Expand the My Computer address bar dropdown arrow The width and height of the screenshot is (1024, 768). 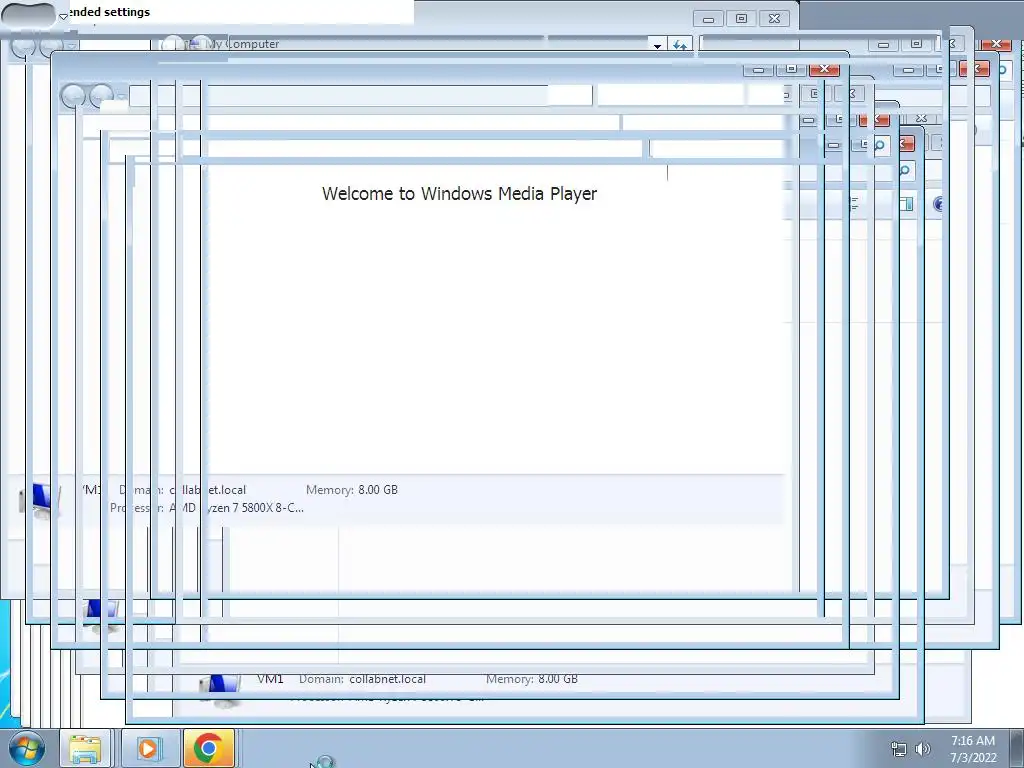657,45
